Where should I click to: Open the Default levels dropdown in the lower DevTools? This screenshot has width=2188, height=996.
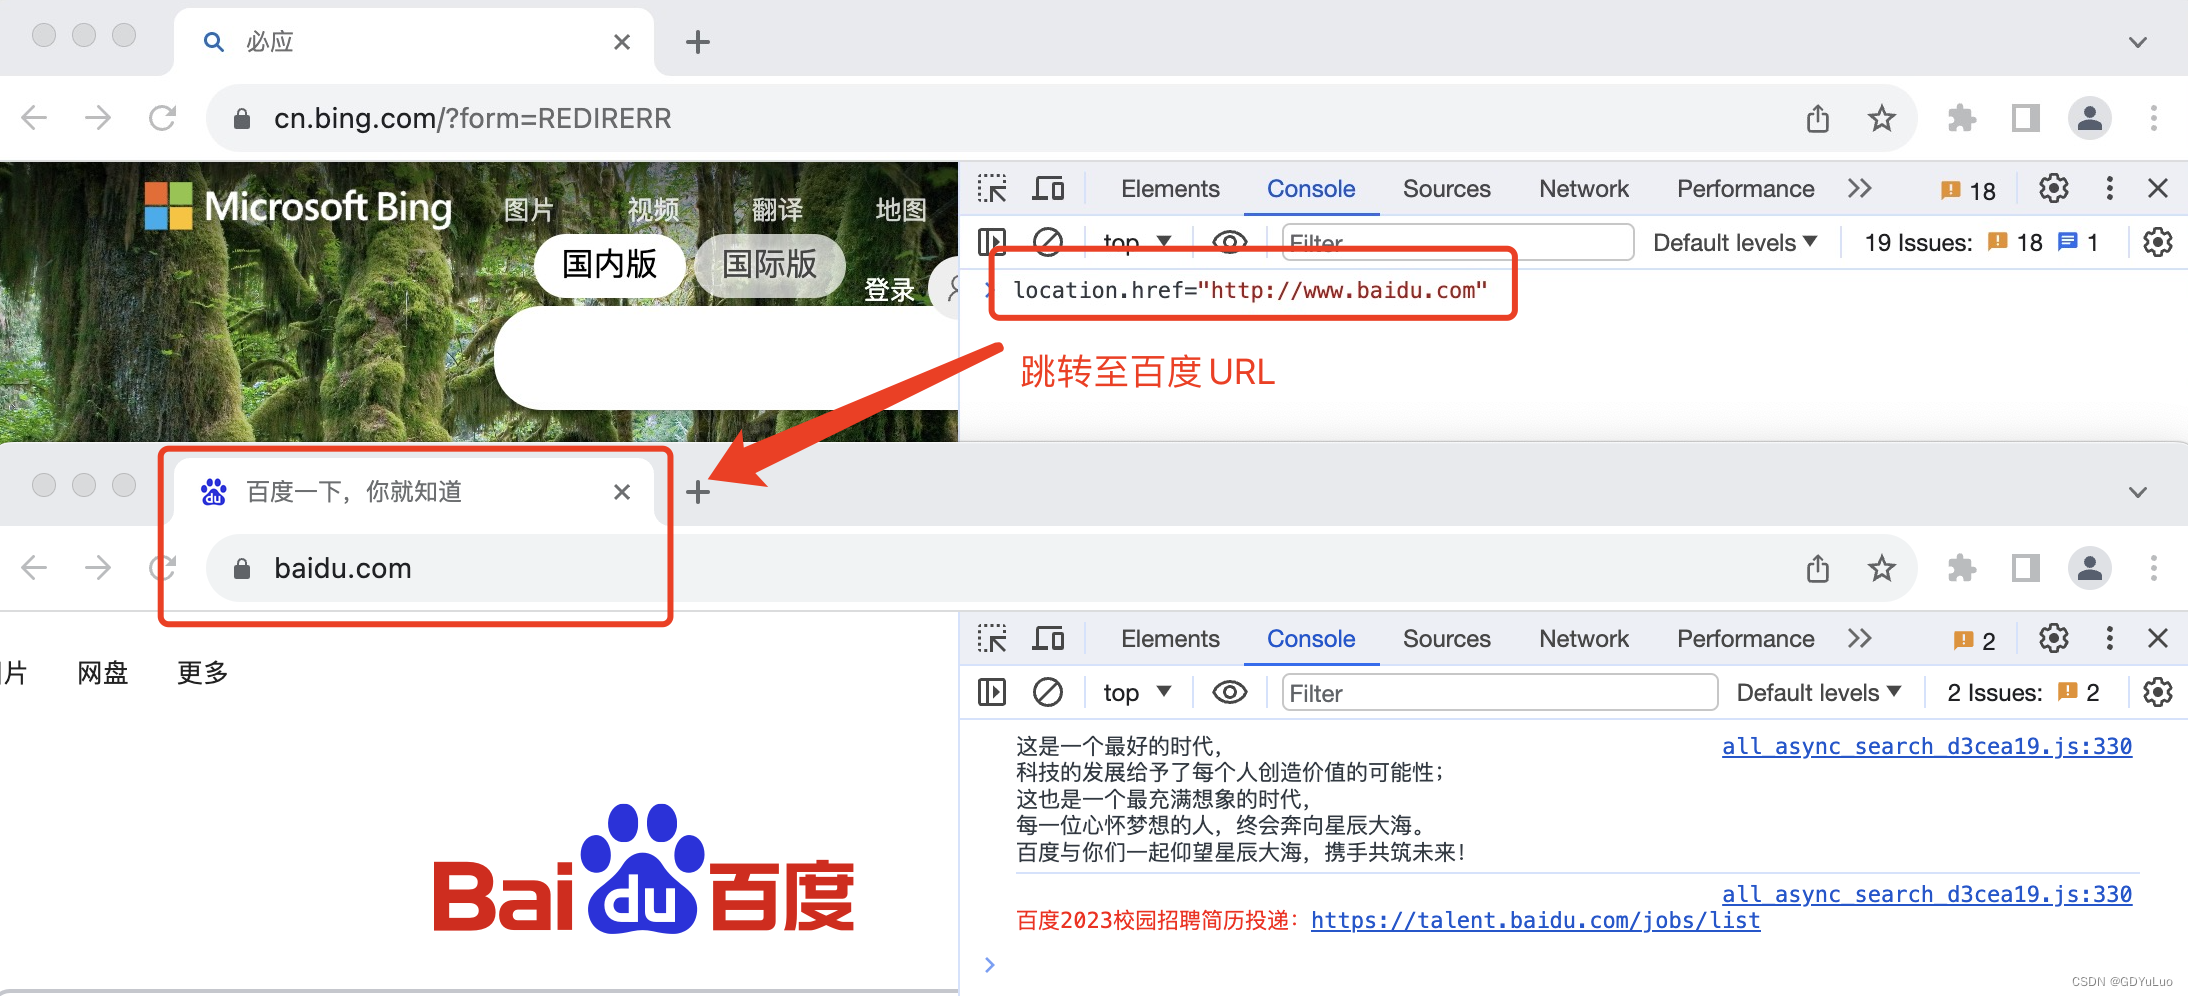click(1819, 692)
